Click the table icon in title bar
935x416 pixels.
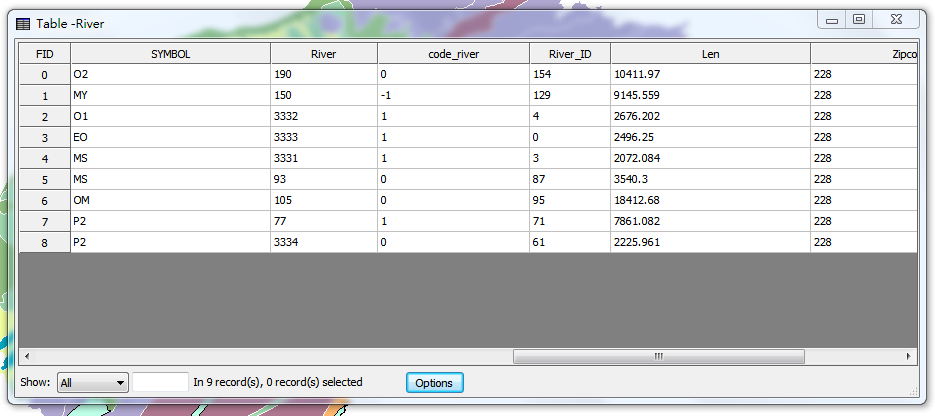pyautogui.click(x=22, y=22)
